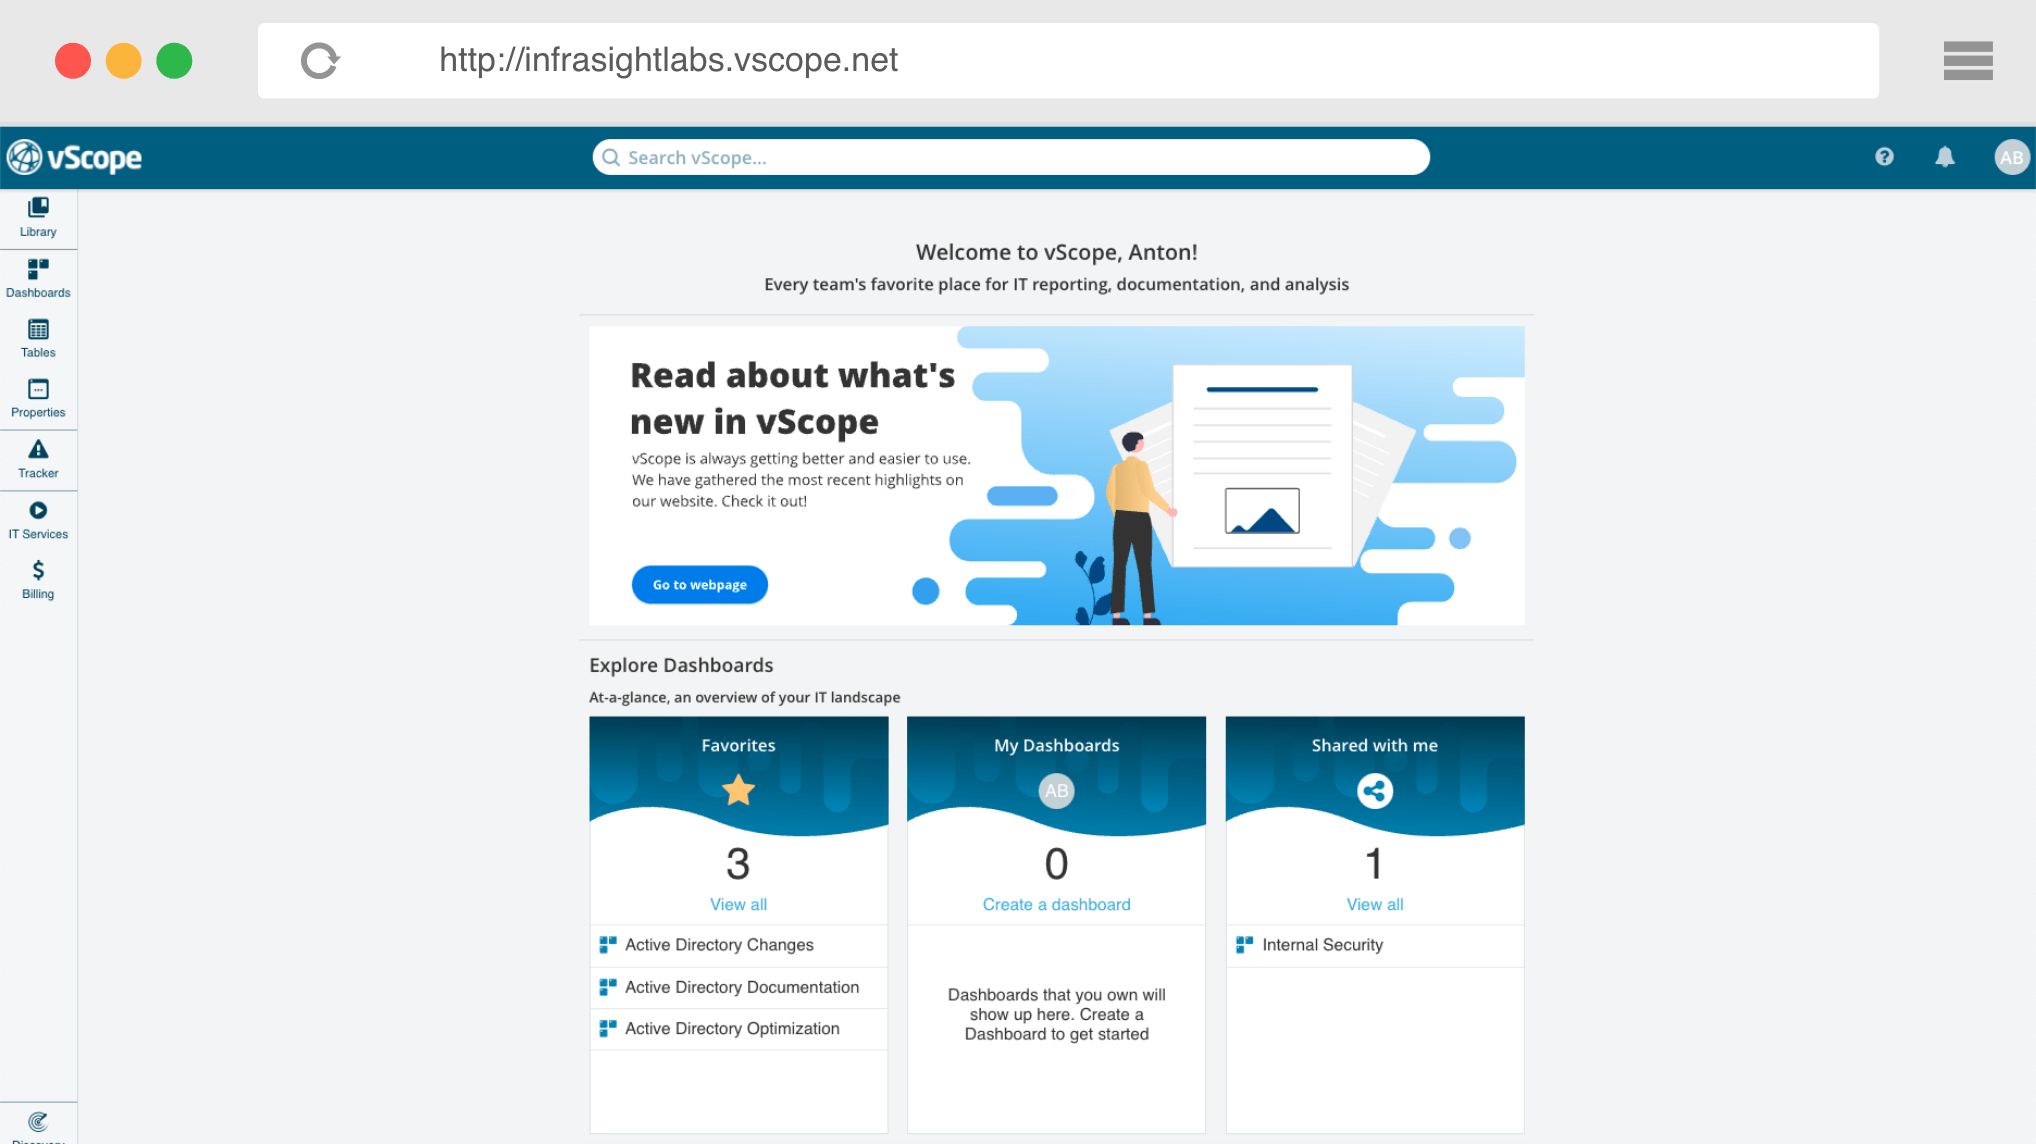Click View all under Favorites
The width and height of the screenshot is (2036, 1144).
[738, 904]
